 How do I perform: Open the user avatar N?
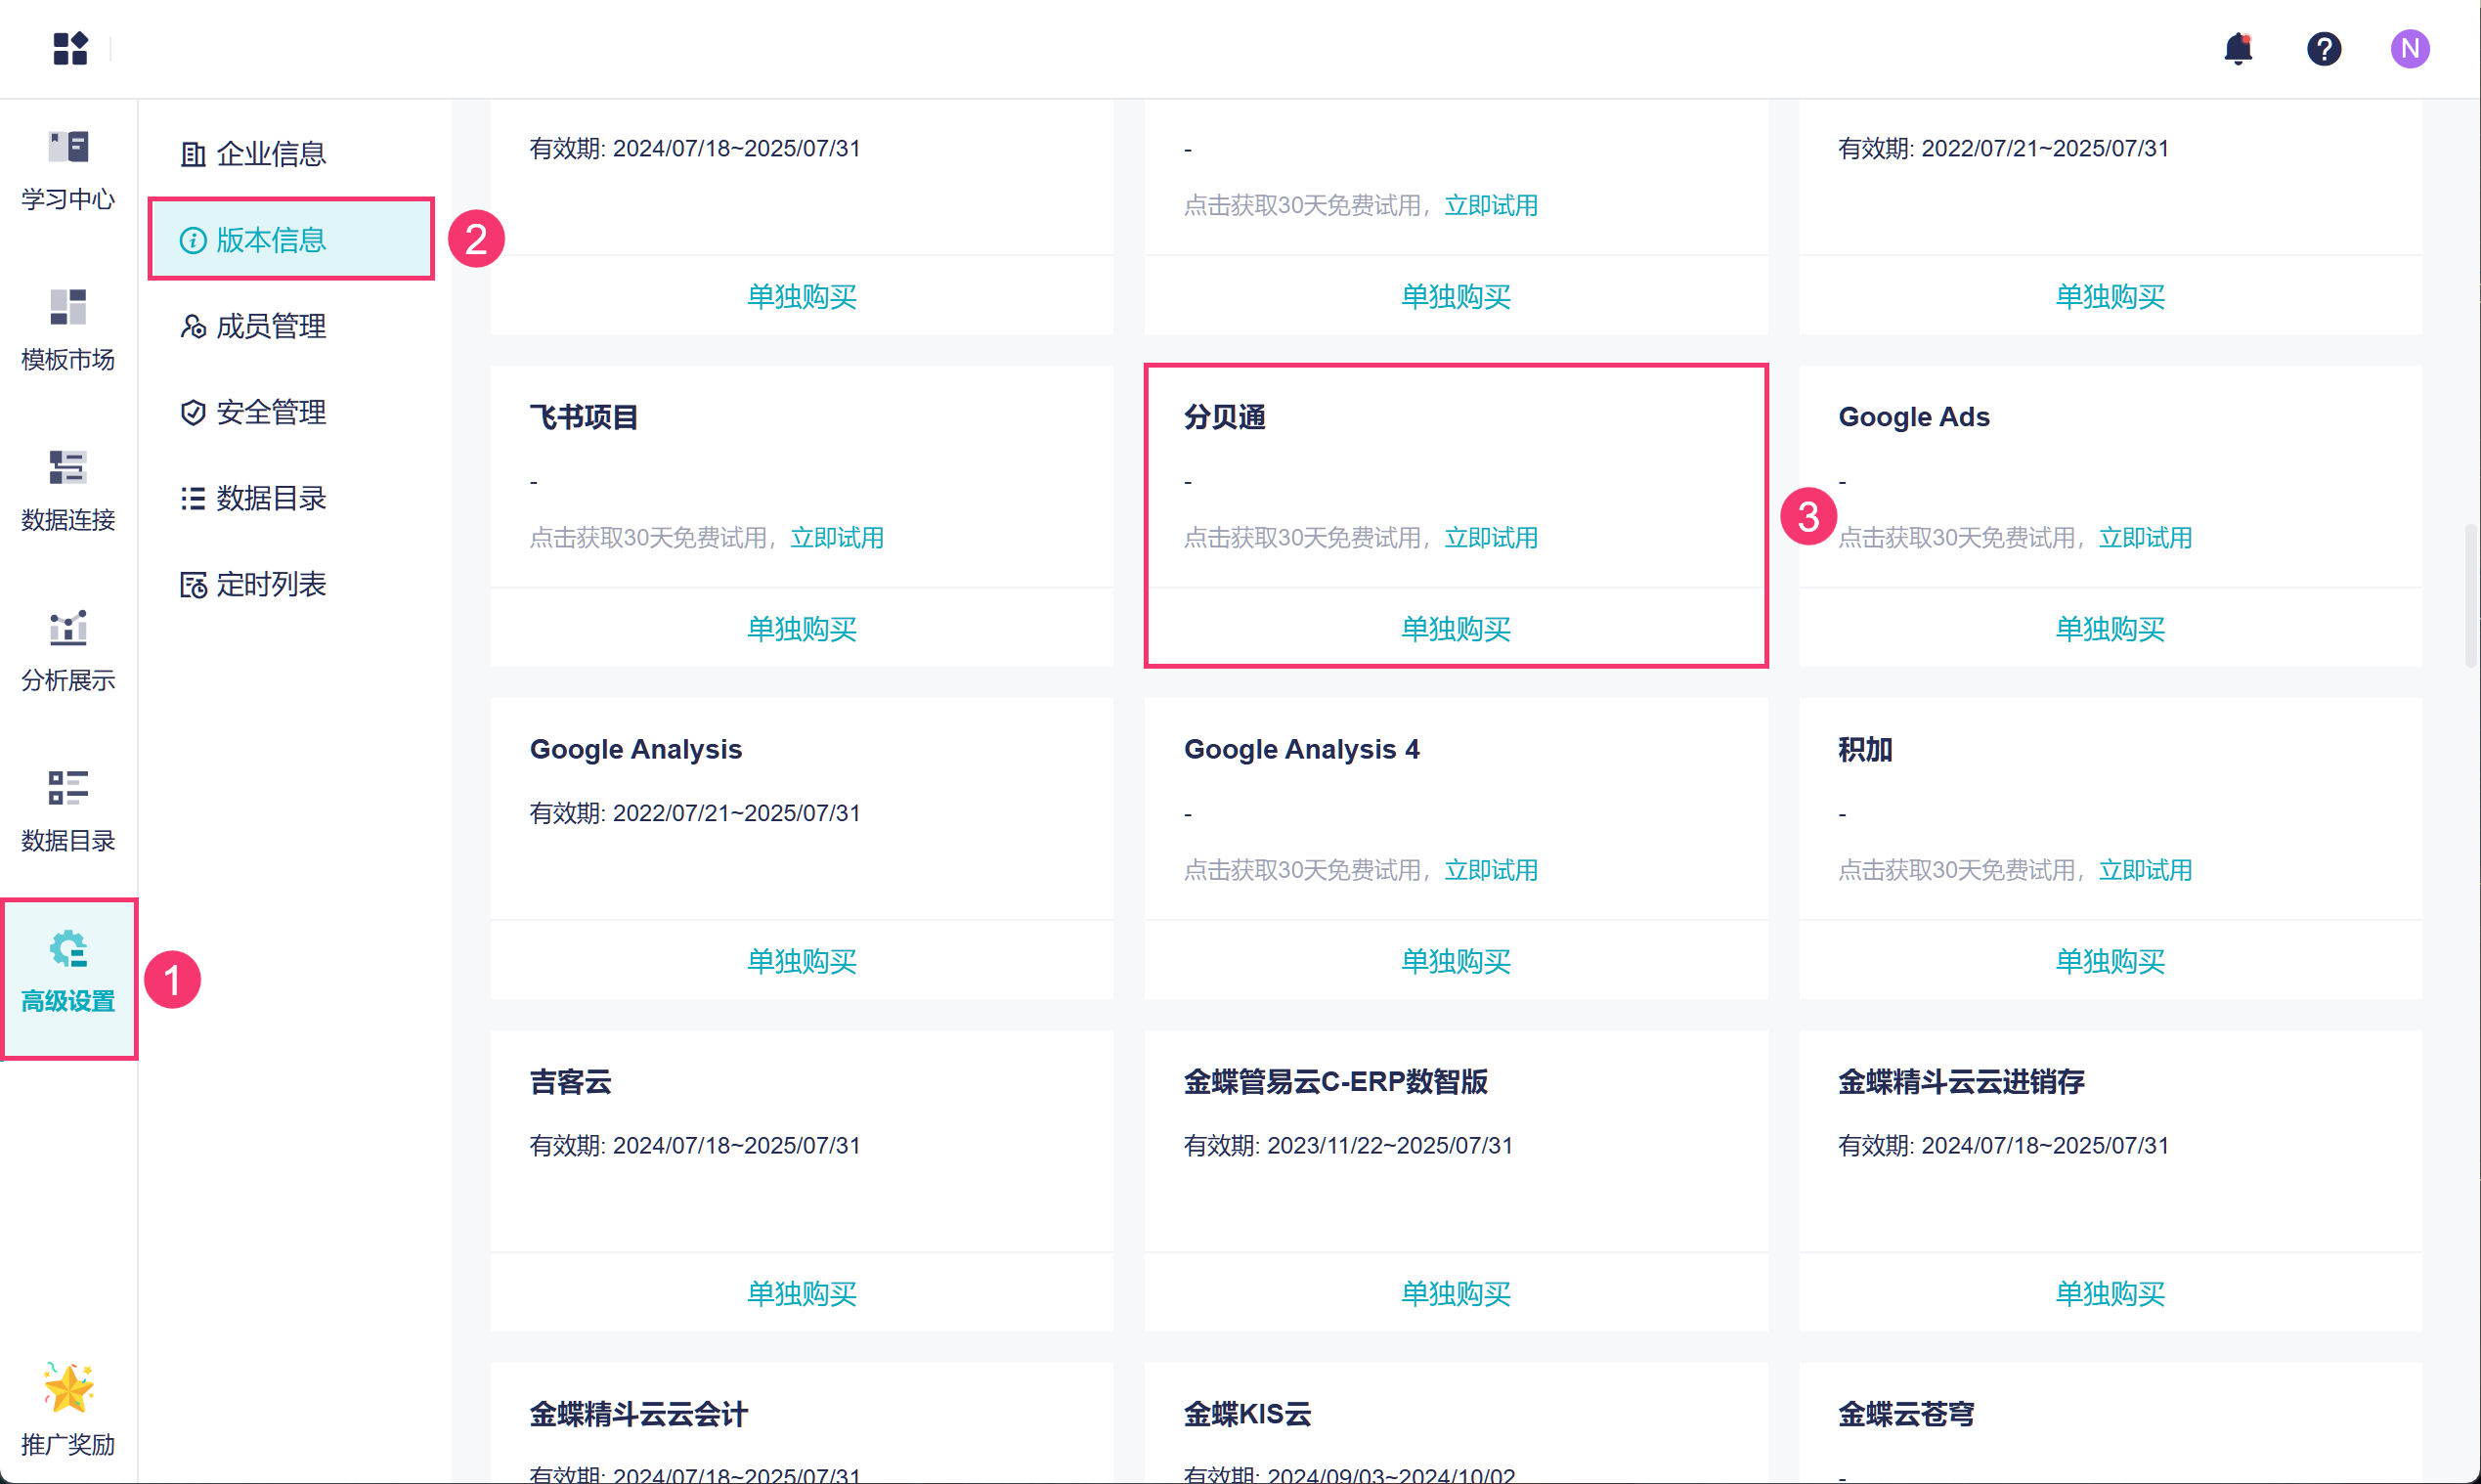click(2409, 48)
